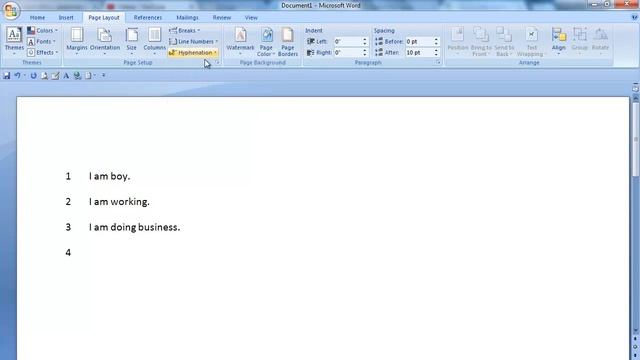Open the Page Color picker

266,41
